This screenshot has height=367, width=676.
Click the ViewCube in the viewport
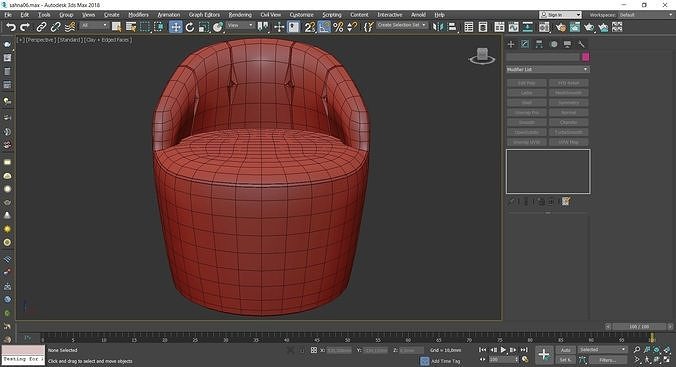(482, 56)
